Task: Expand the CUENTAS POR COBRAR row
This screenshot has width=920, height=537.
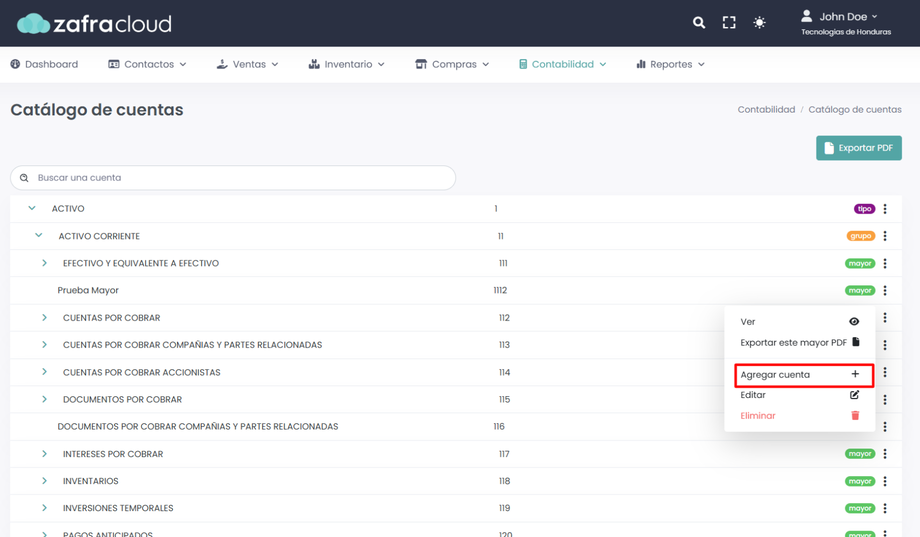Action: pyautogui.click(x=45, y=318)
